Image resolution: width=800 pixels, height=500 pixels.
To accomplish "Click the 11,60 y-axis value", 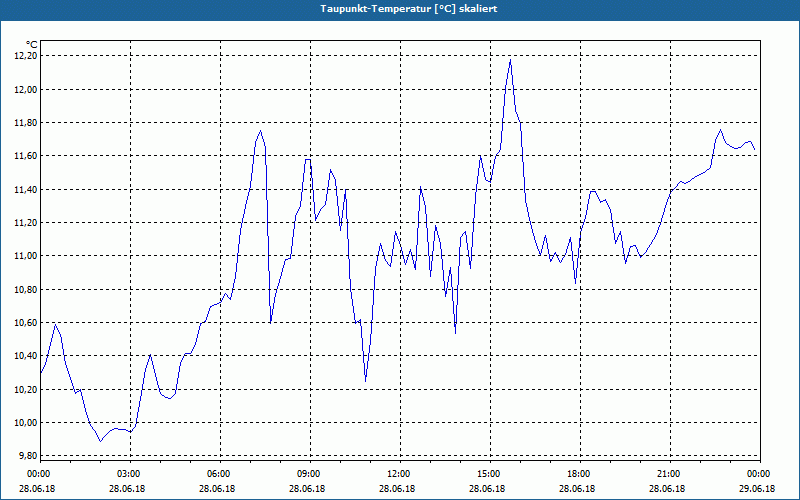I will tap(27, 156).
